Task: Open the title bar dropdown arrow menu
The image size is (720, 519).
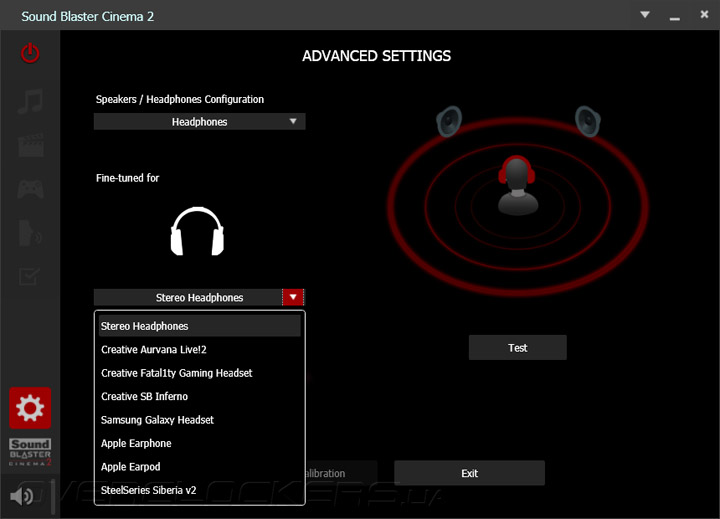Action: coord(645,15)
